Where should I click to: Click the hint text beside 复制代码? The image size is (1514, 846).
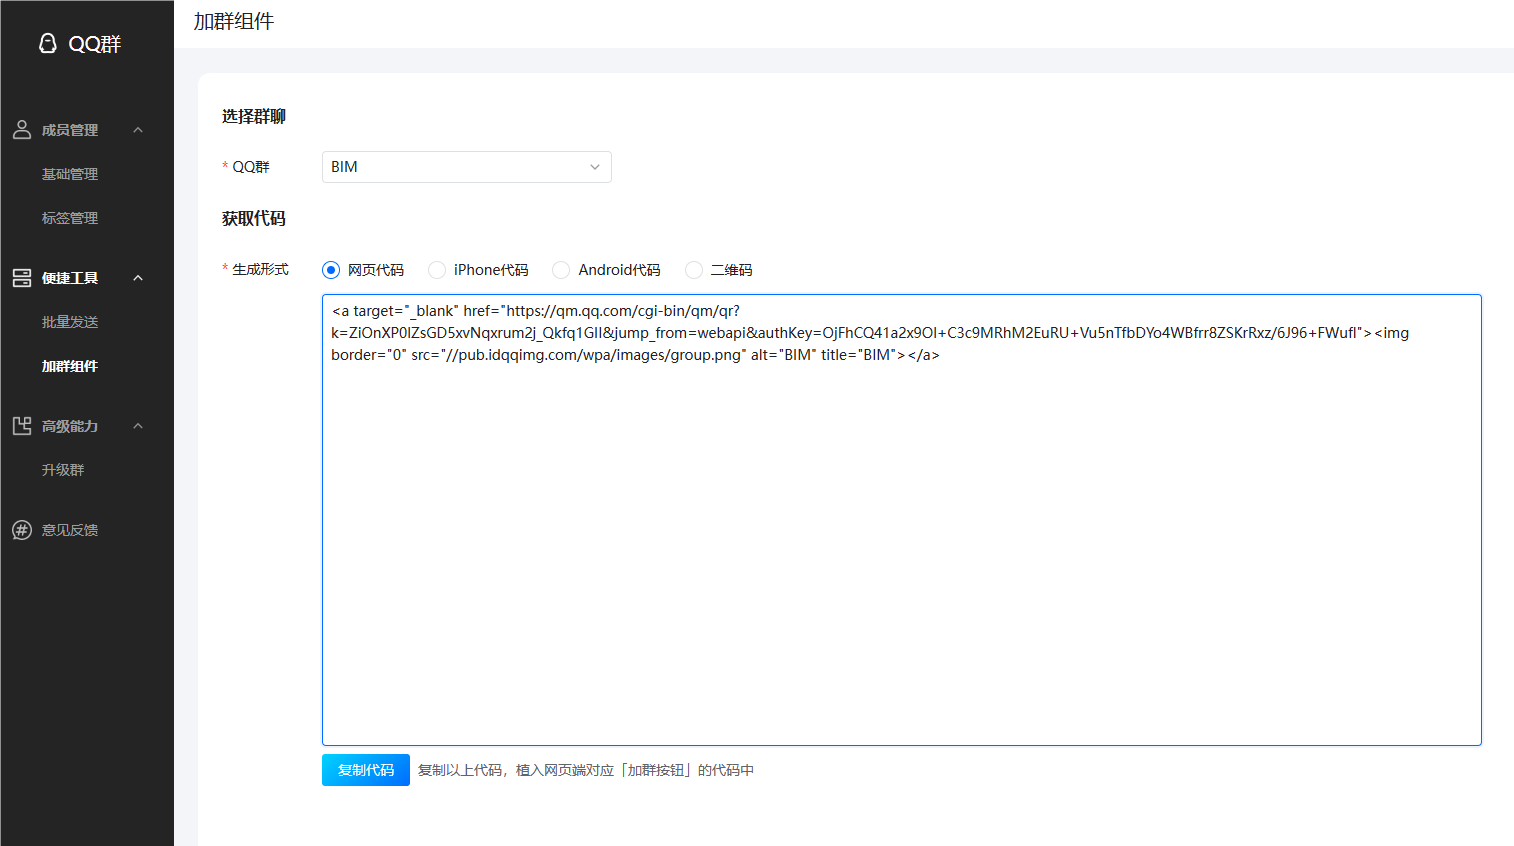point(586,770)
